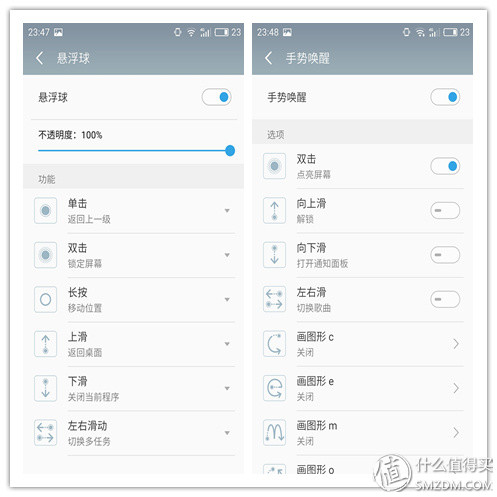Tap the 长按 long-press circle icon

pos(46,299)
